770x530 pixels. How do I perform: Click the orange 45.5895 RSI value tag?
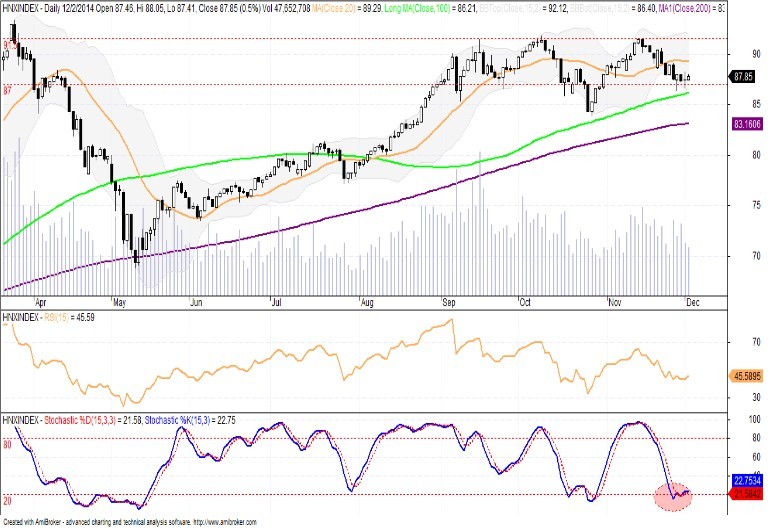[743, 377]
